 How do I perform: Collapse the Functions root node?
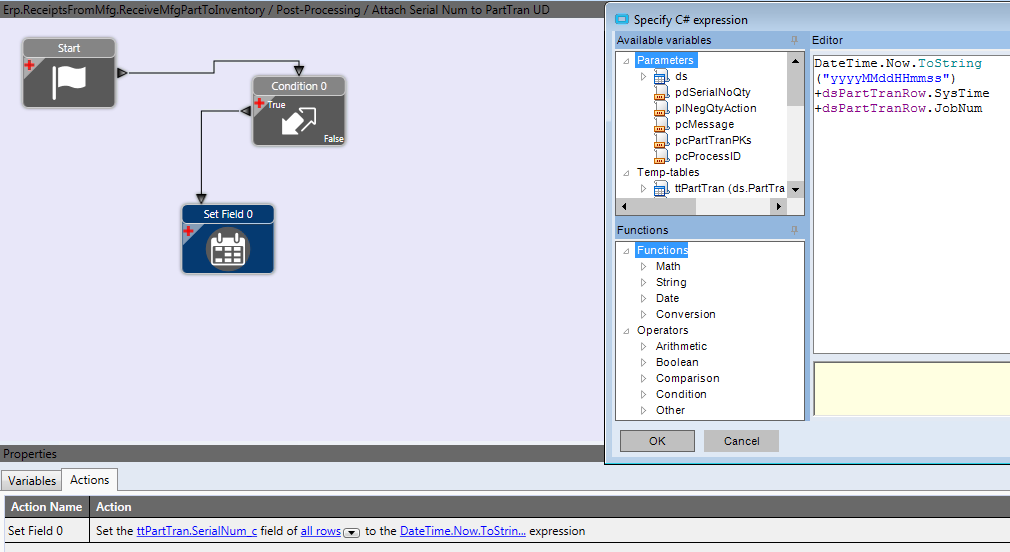[626, 251]
